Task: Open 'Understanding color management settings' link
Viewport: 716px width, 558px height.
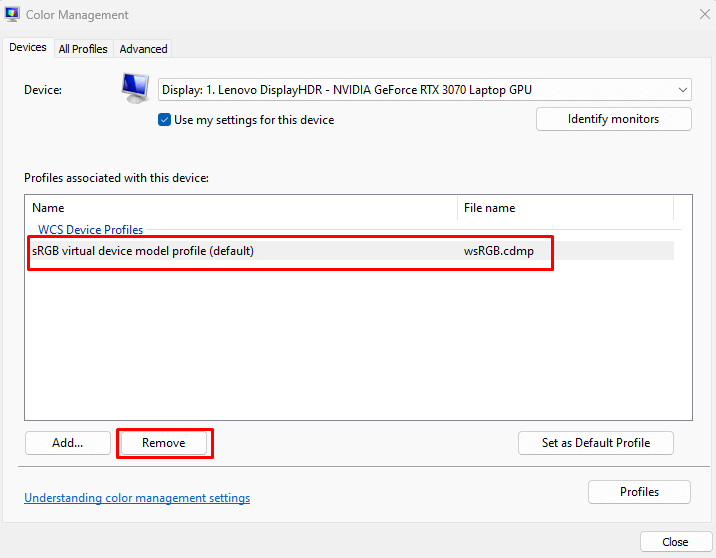Action: [x=137, y=498]
